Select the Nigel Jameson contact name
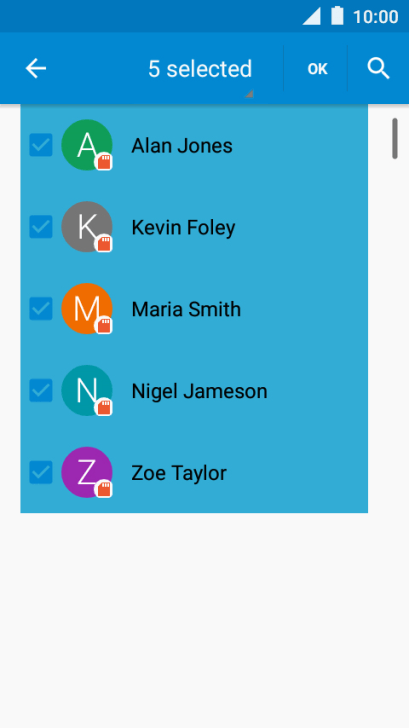 tap(199, 391)
